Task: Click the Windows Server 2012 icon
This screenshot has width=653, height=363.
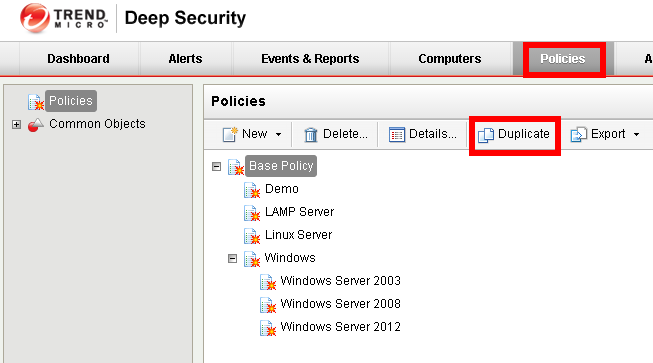Action: tap(268, 328)
